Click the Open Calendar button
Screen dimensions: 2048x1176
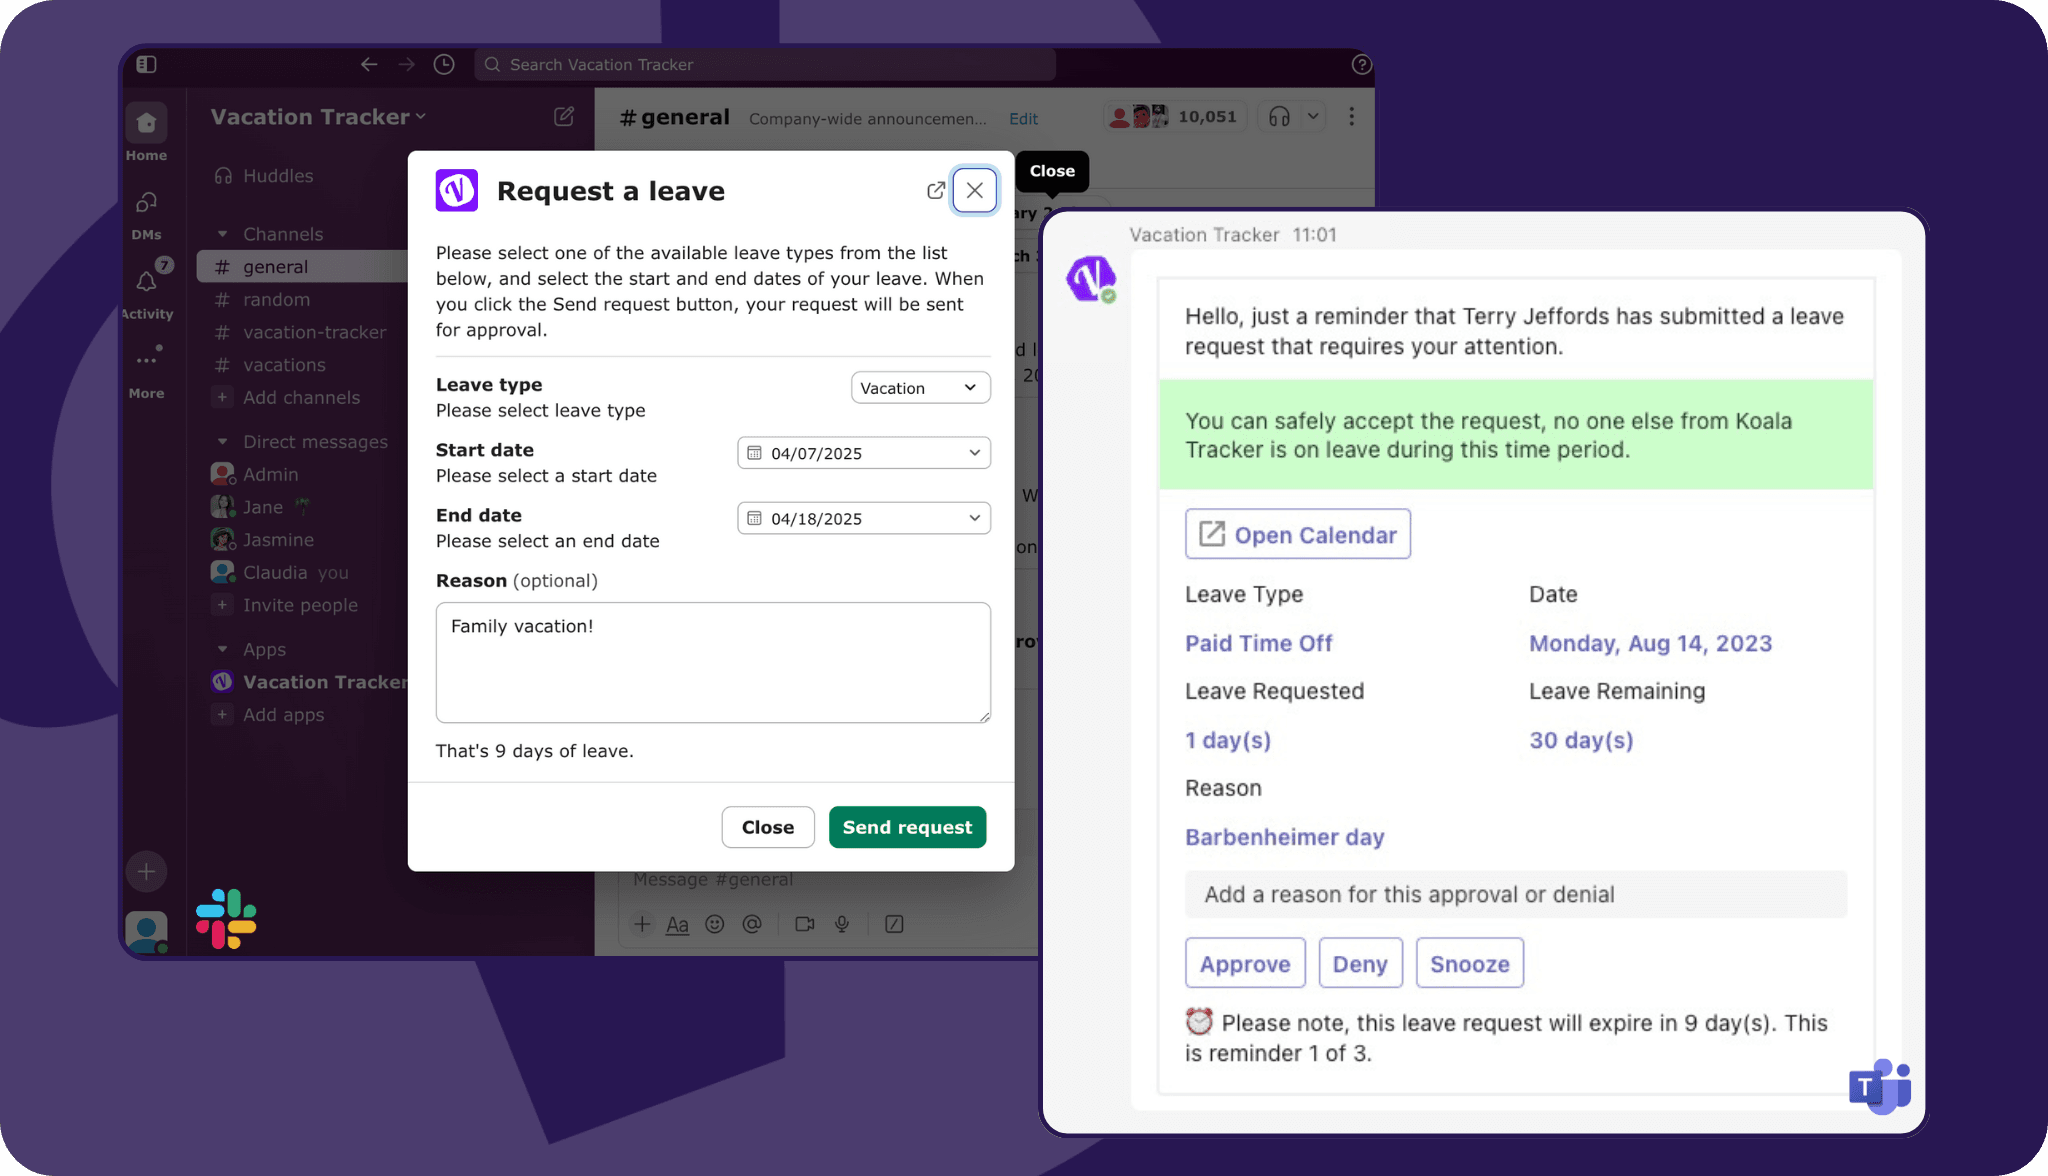[x=1297, y=534]
